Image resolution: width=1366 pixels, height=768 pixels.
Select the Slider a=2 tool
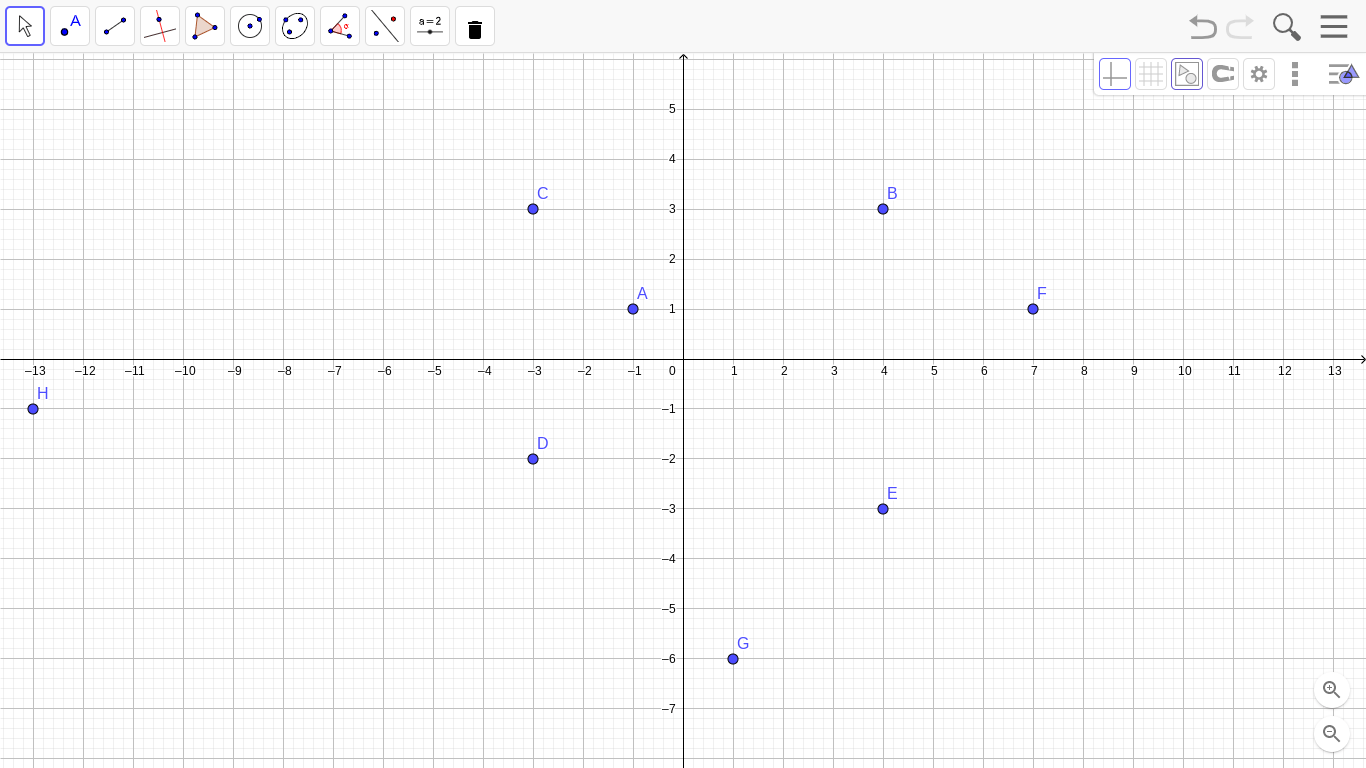(x=430, y=26)
